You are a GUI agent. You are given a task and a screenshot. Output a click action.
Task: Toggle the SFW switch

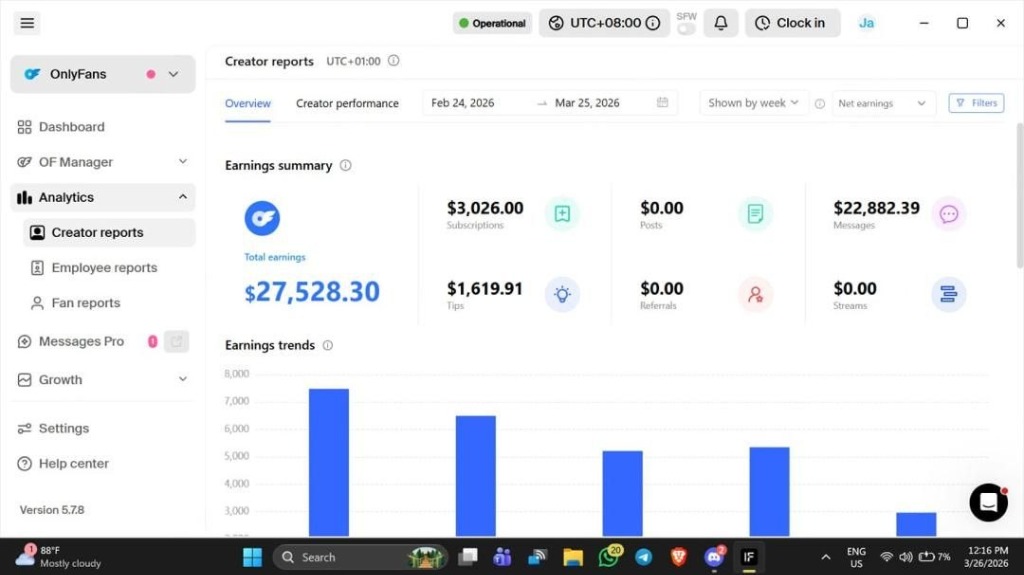tap(686, 29)
